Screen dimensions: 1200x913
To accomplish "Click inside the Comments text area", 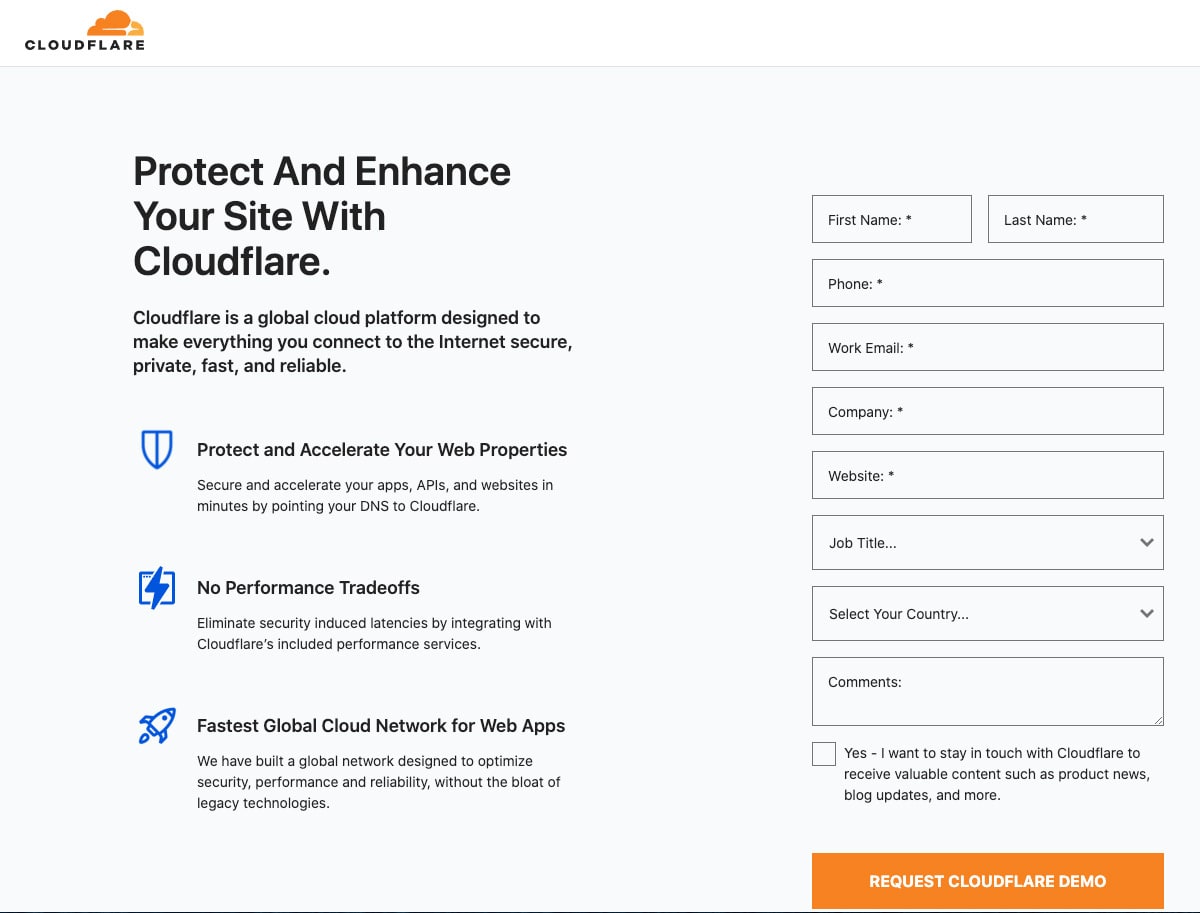I will [988, 691].
